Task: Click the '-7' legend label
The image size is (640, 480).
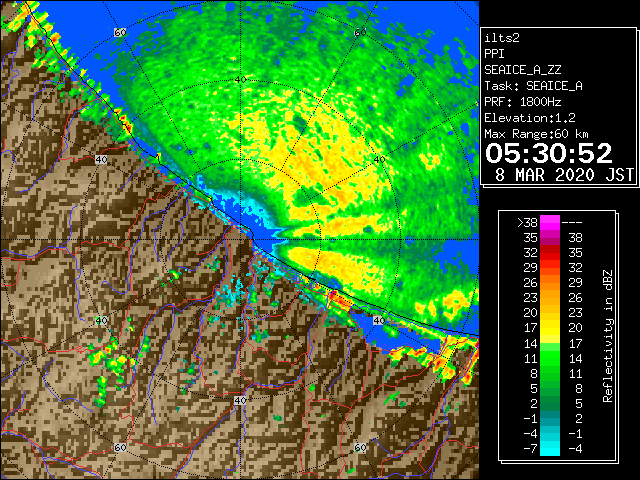Action: pyautogui.click(x=530, y=449)
